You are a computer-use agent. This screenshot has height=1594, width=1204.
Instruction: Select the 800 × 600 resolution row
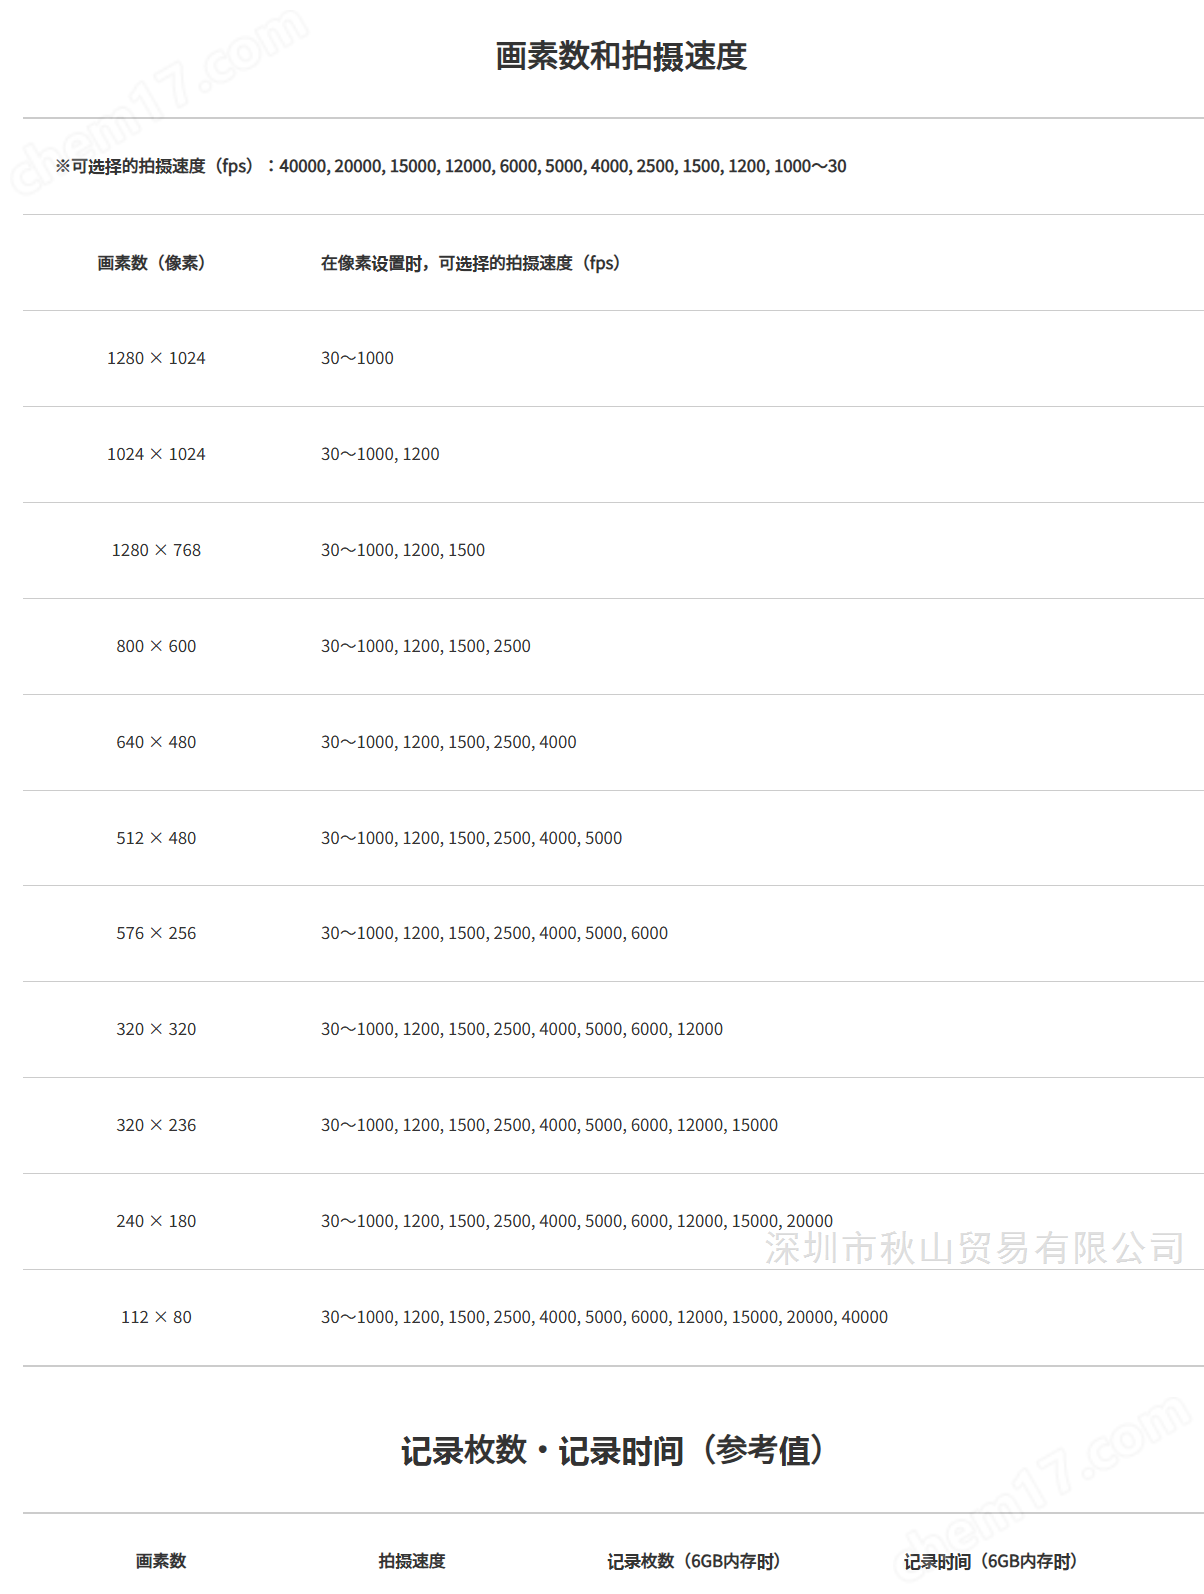pyautogui.click(x=613, y=646)
